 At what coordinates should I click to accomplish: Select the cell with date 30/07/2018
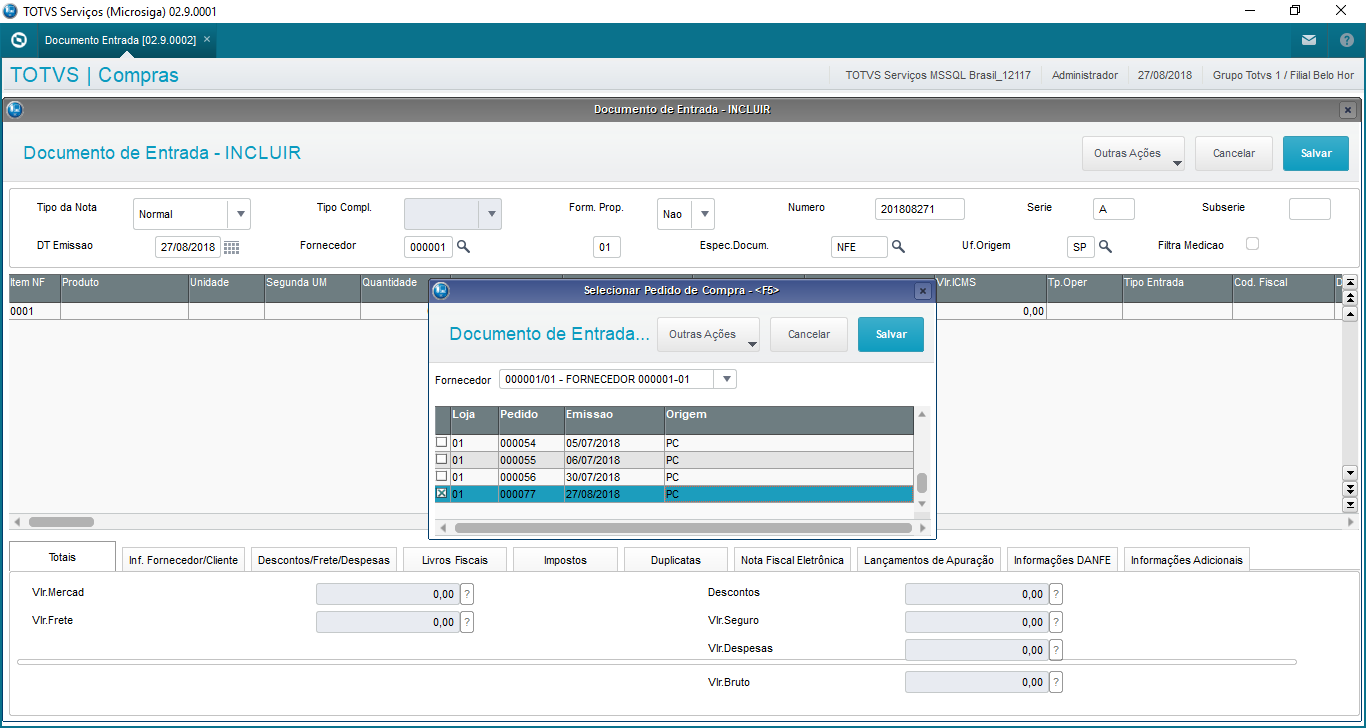click(x=614, y=477)
